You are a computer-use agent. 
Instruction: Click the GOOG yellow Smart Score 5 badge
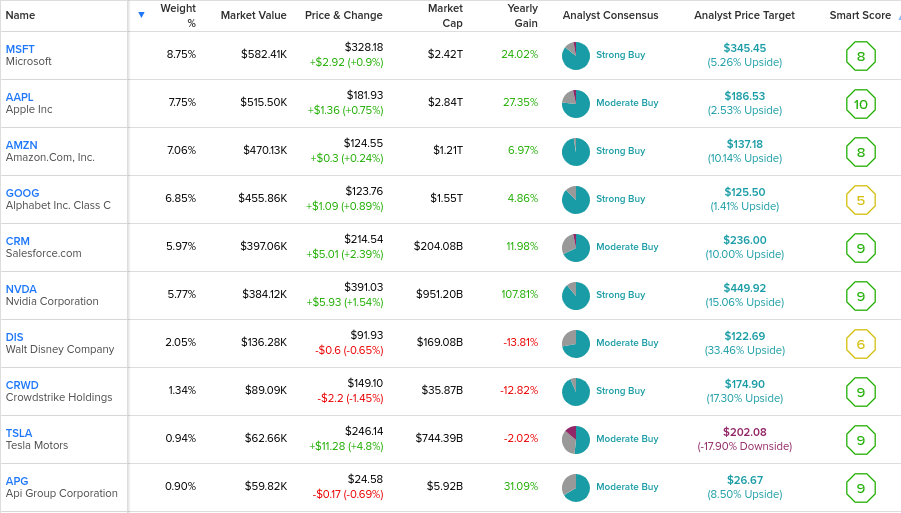(860, 200)
